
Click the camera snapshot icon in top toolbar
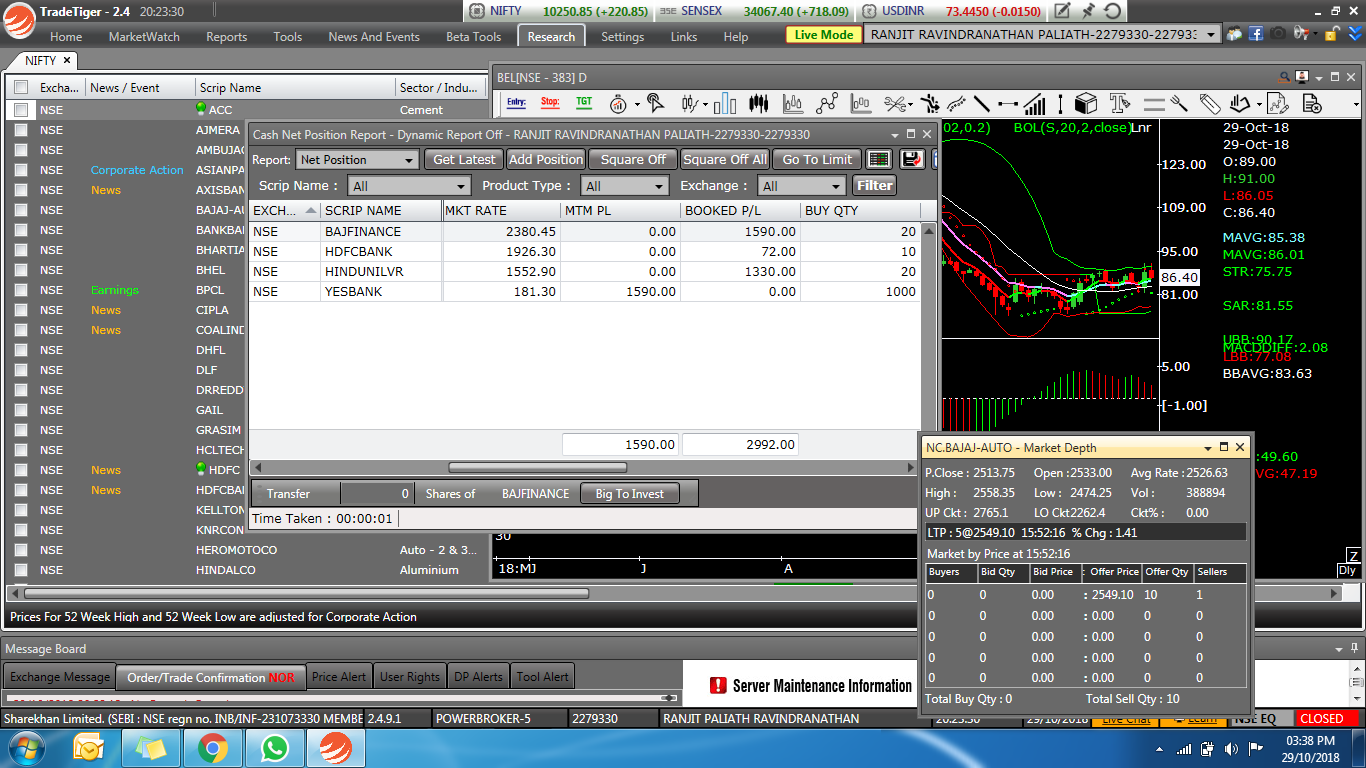pyautogui.click(x=1278, y=33)
